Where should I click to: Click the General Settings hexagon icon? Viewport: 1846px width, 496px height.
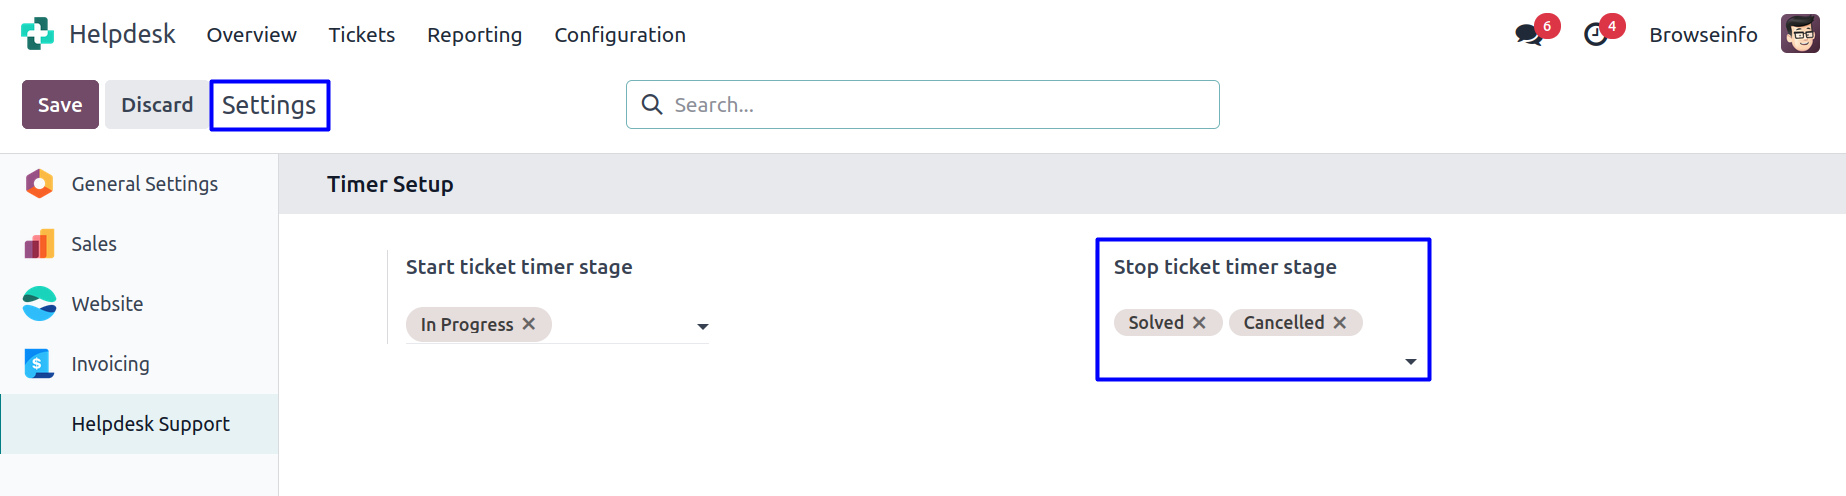pos(39,184)
